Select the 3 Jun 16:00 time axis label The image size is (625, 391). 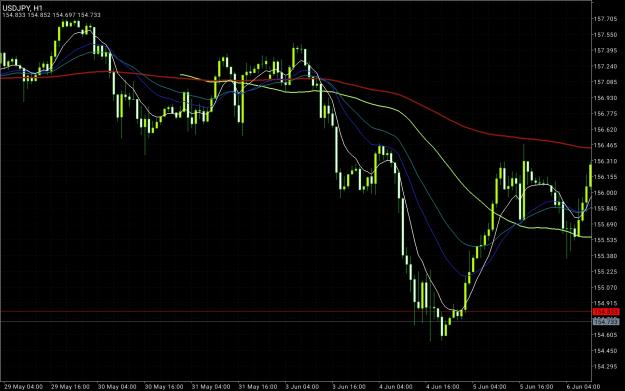(x=349, y=387)
